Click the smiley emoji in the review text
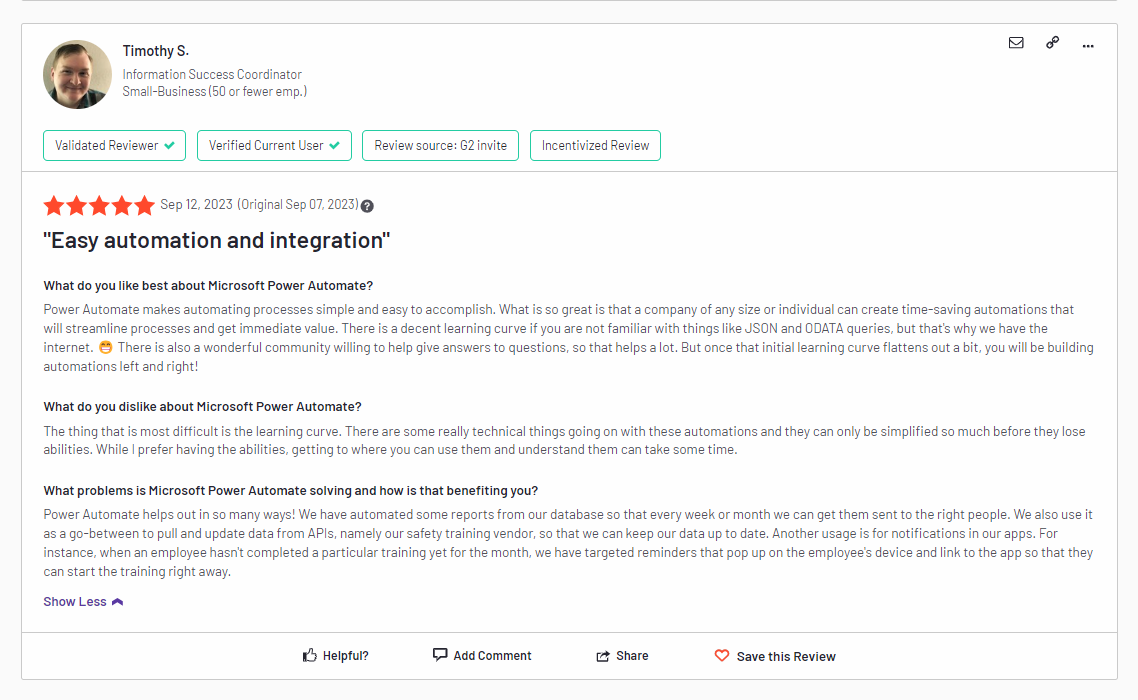This screenshot has height=700, width=1138. [x=106, y=348]
